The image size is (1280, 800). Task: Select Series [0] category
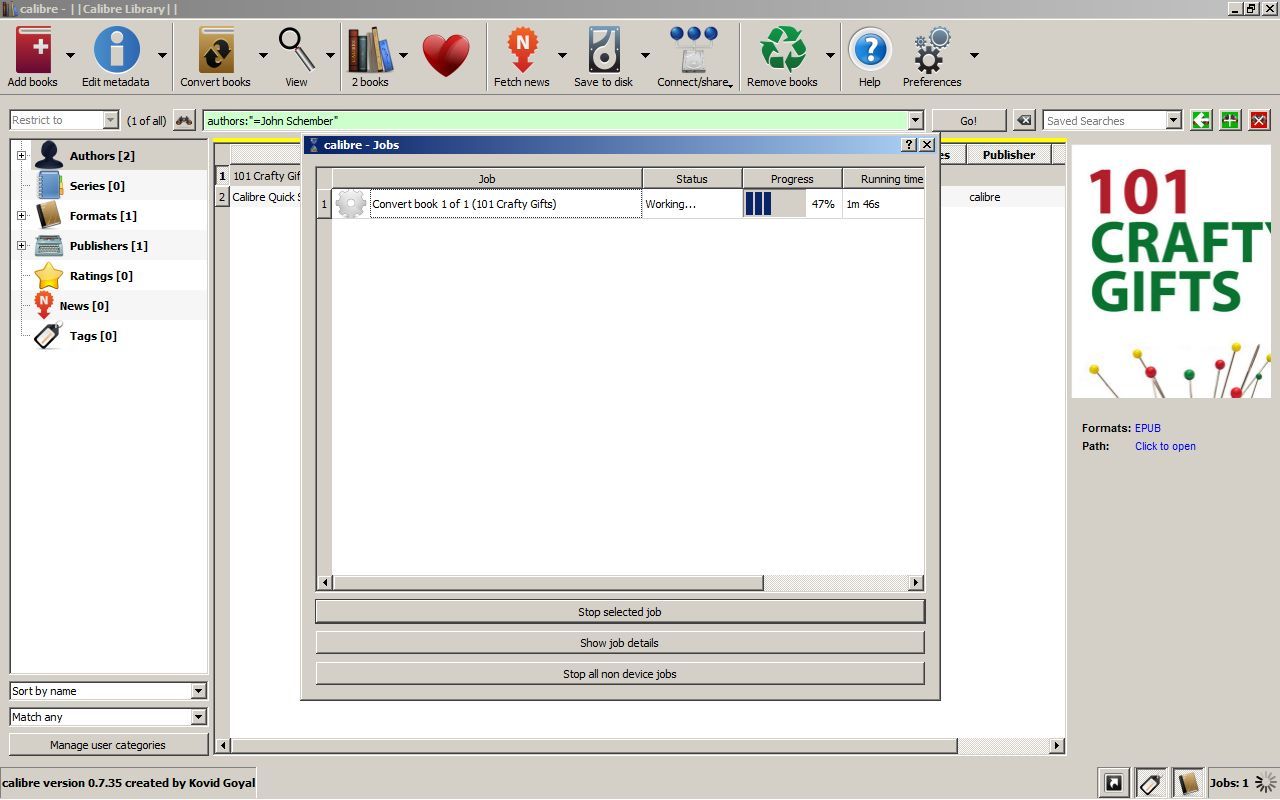click(97, 186)
